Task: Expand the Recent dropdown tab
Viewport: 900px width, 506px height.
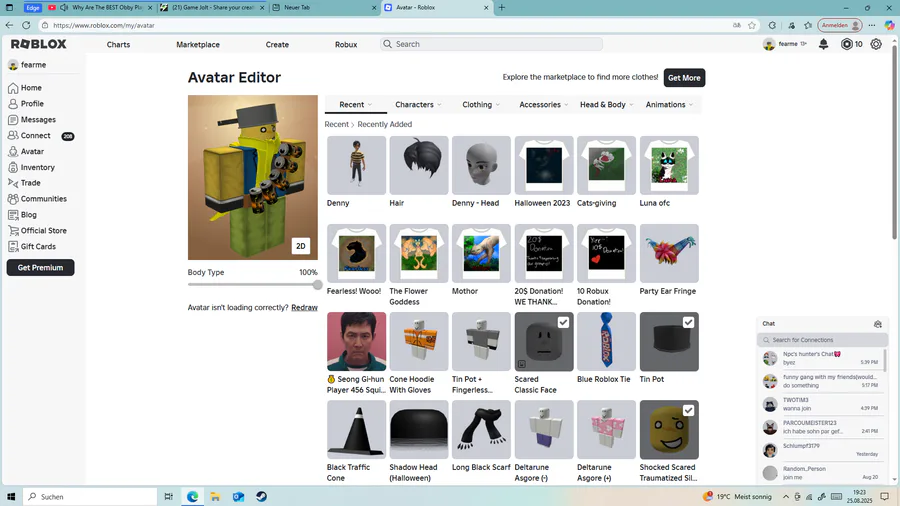Action: point(355,104)
